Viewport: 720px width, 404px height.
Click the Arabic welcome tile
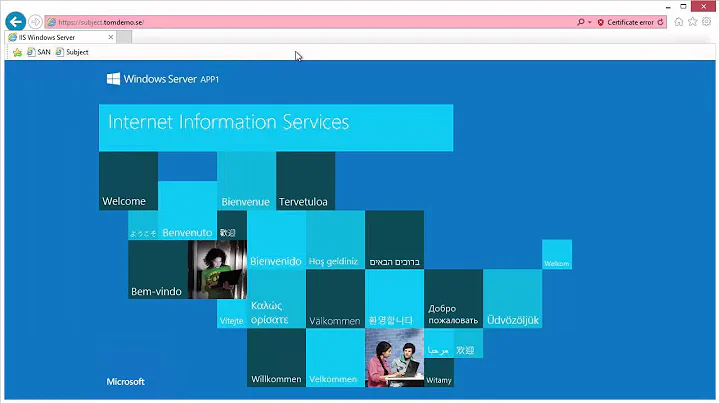439,343
